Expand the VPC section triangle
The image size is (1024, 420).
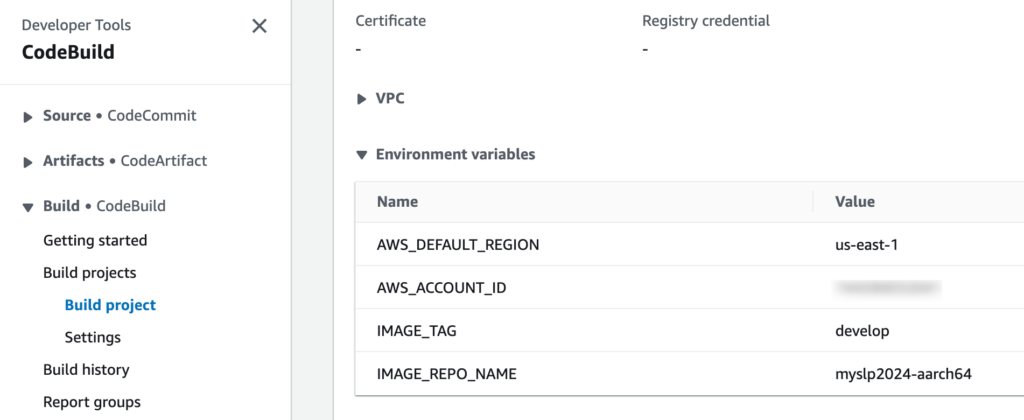[x=362, y=99]
